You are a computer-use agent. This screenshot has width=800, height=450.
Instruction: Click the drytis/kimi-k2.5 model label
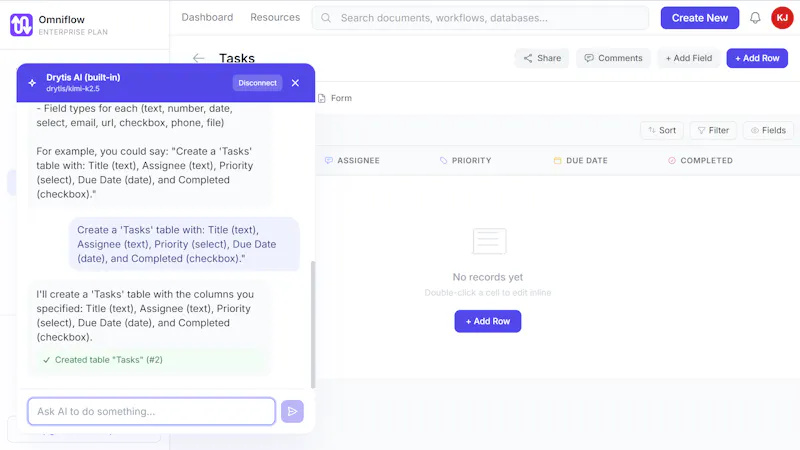tap(73, 88)
